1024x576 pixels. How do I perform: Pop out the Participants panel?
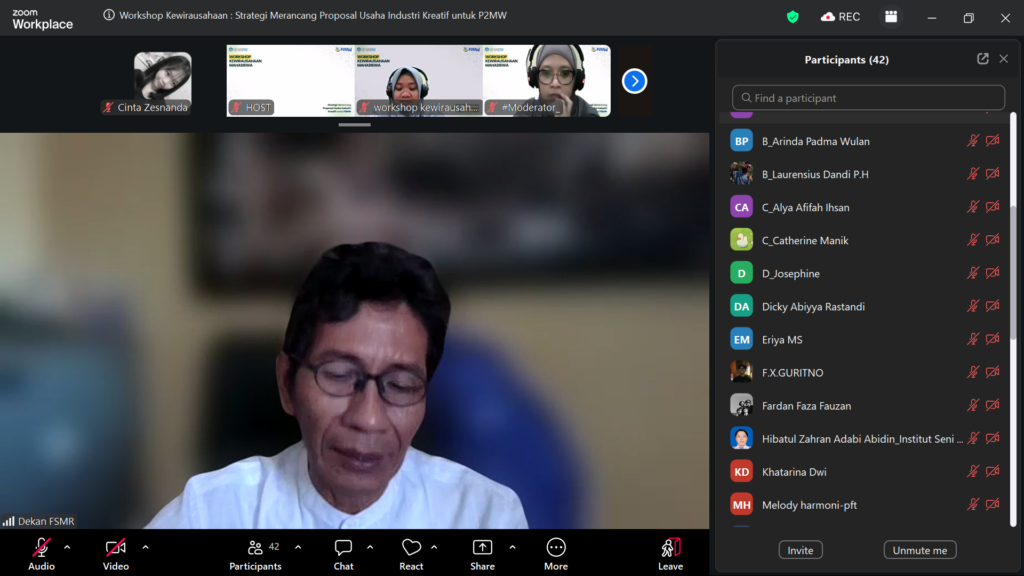tap(983, 59)
